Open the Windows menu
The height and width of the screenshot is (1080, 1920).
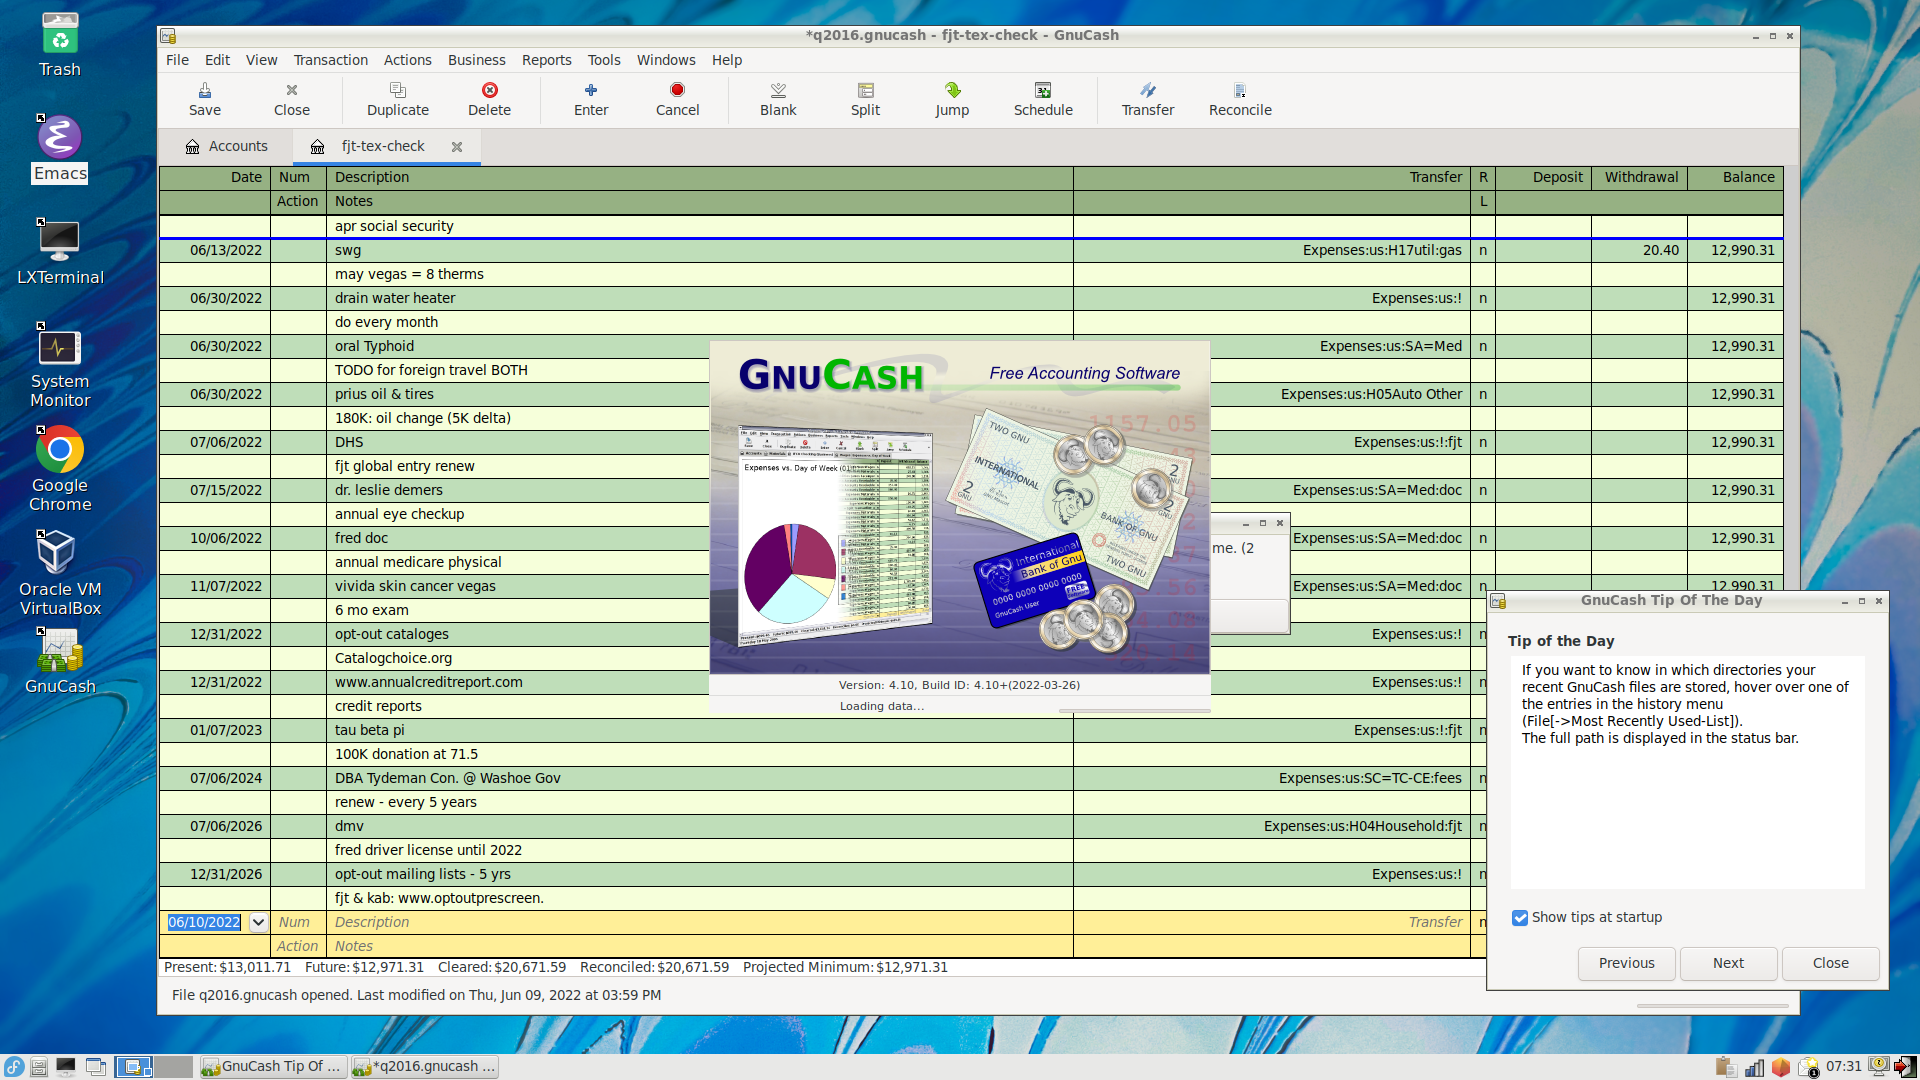tap(666, 60)
